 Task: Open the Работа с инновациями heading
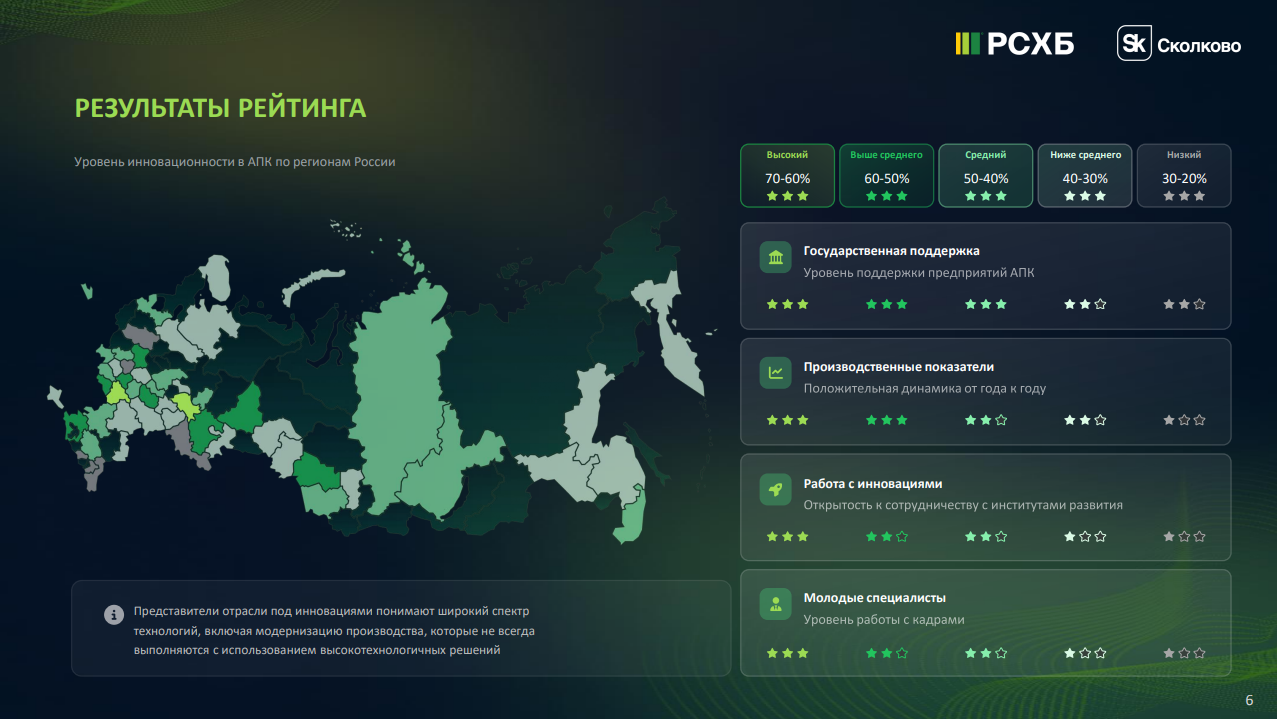(x=872, y=484)
